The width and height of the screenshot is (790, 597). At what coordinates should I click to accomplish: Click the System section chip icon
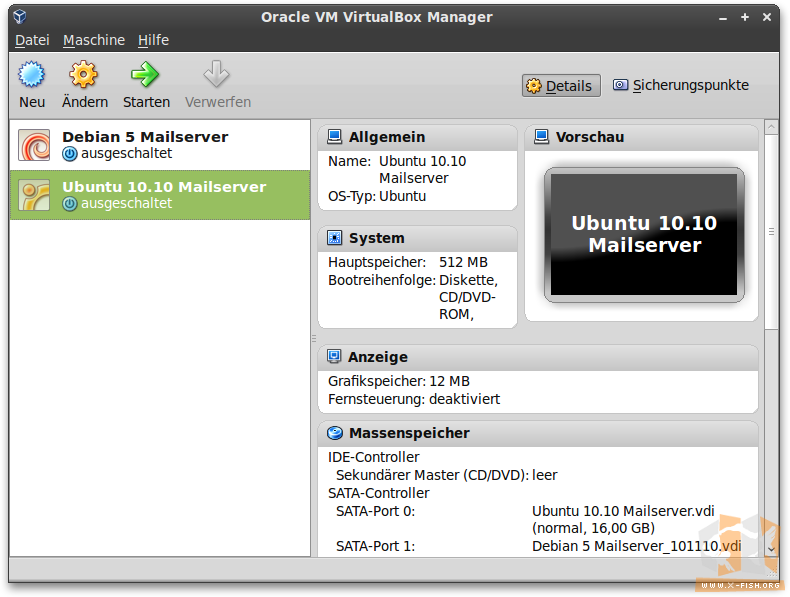click(x=335, y=238)
